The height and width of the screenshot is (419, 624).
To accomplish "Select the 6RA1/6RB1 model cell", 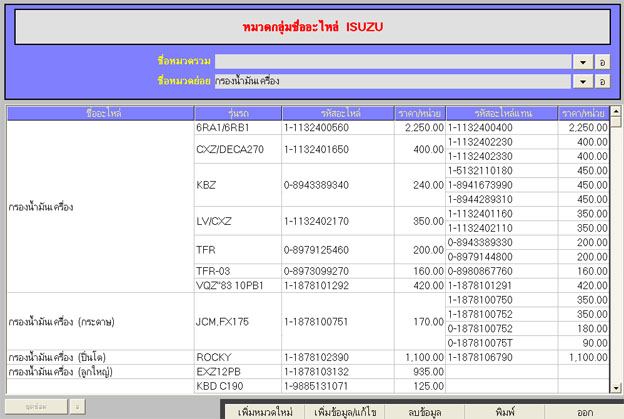I will [238, 128].
